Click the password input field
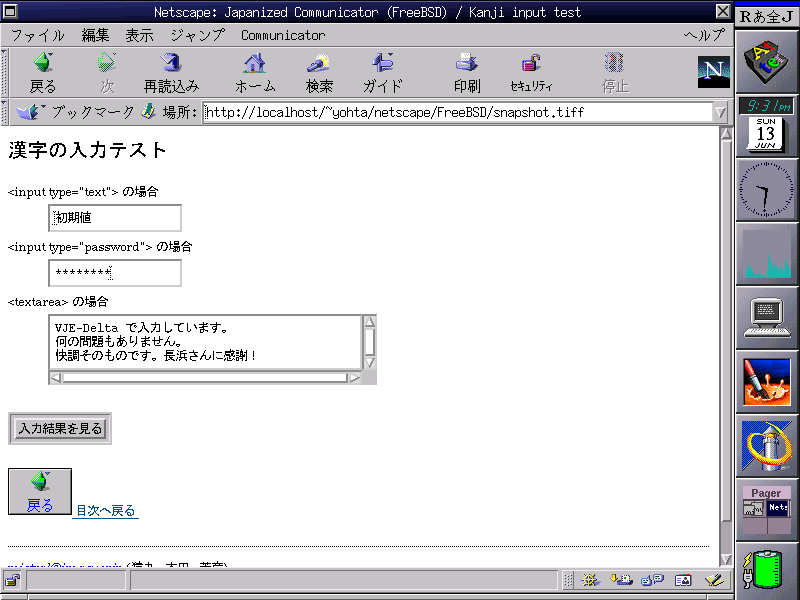800x600 pixels. (115, 273)
